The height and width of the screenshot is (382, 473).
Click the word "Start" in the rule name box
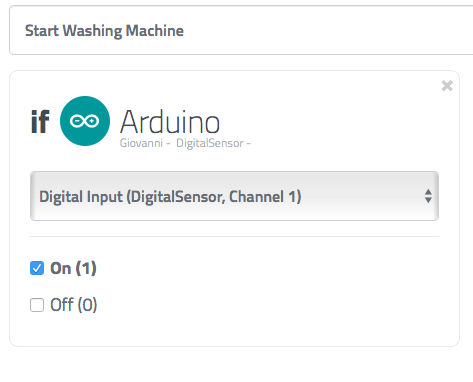point(42,31)
